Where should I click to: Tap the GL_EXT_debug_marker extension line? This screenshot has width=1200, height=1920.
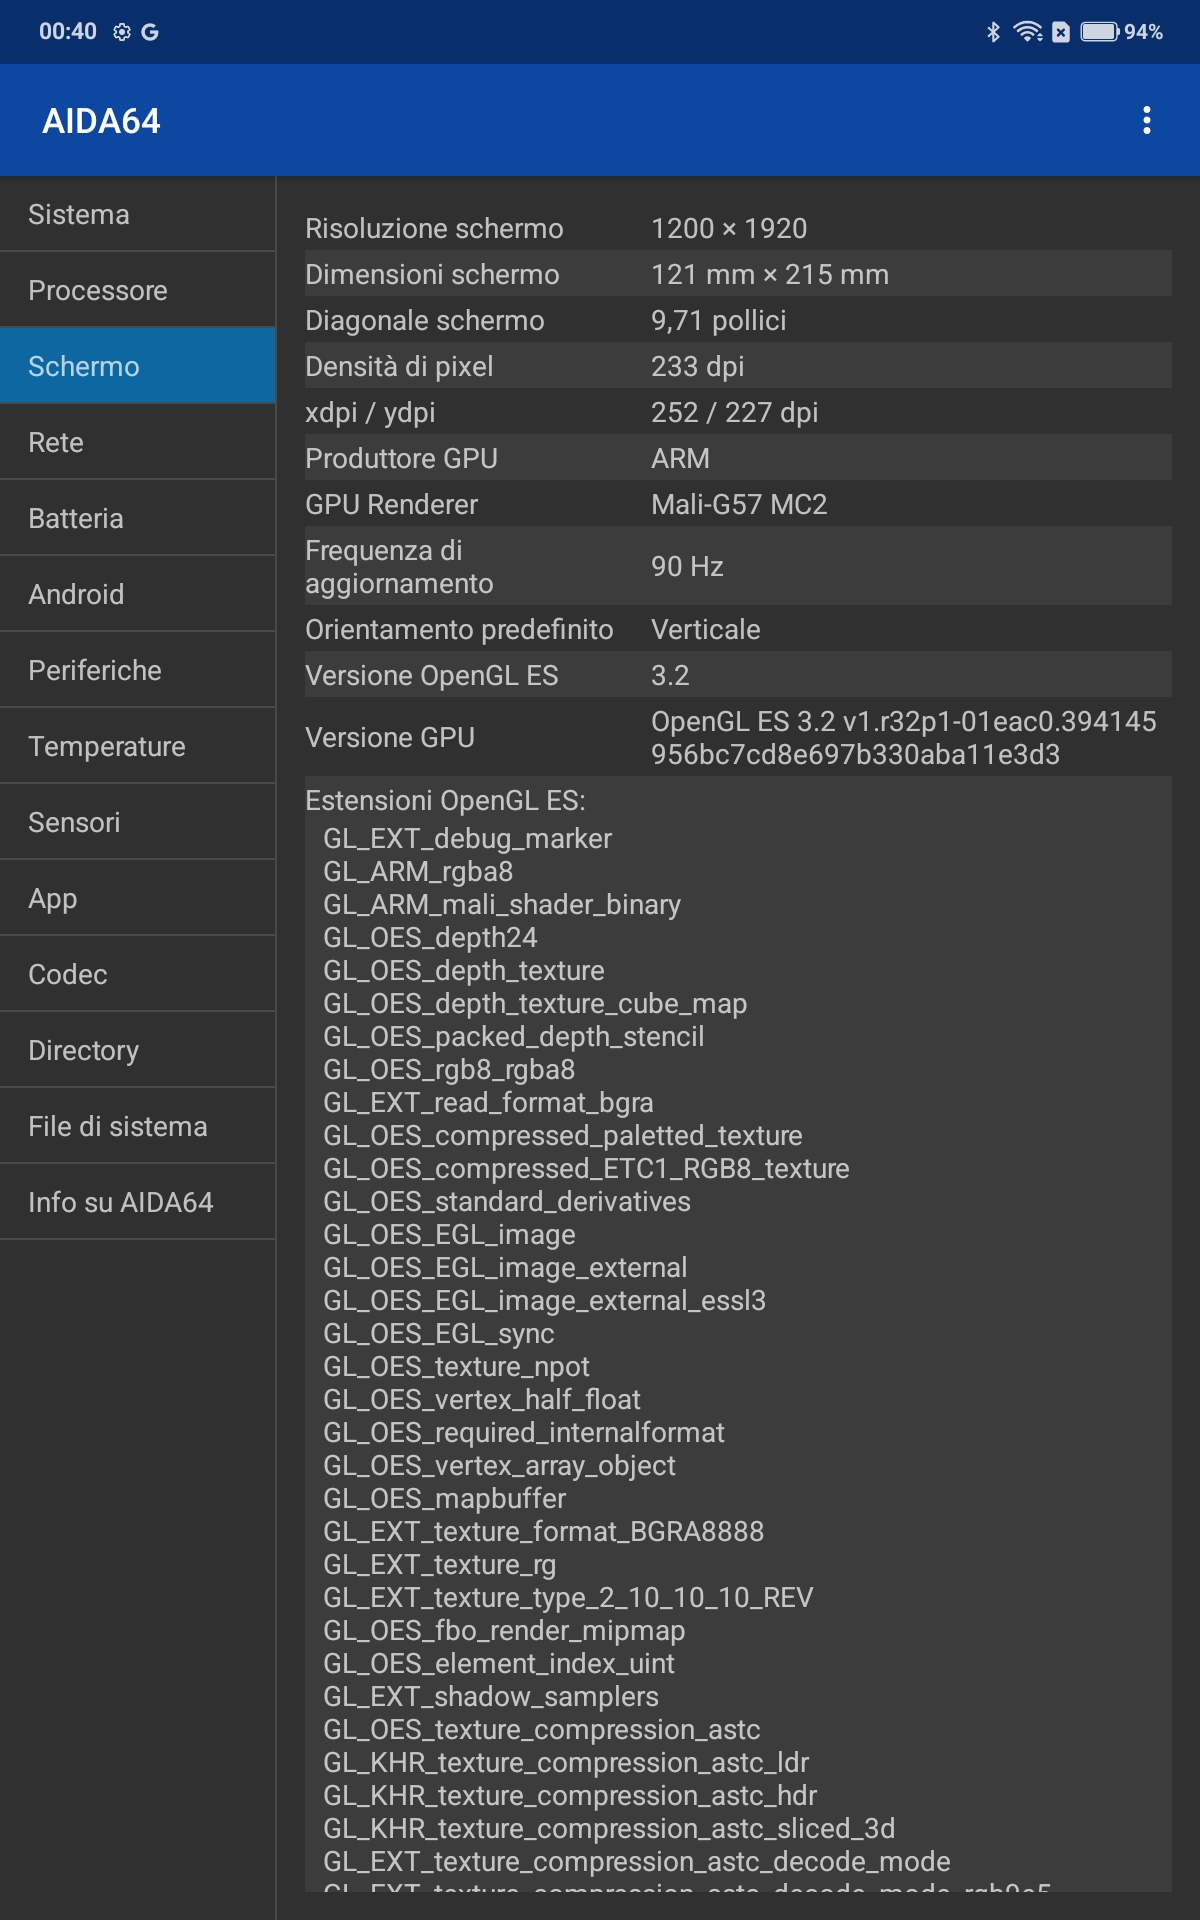coord(467,838)
